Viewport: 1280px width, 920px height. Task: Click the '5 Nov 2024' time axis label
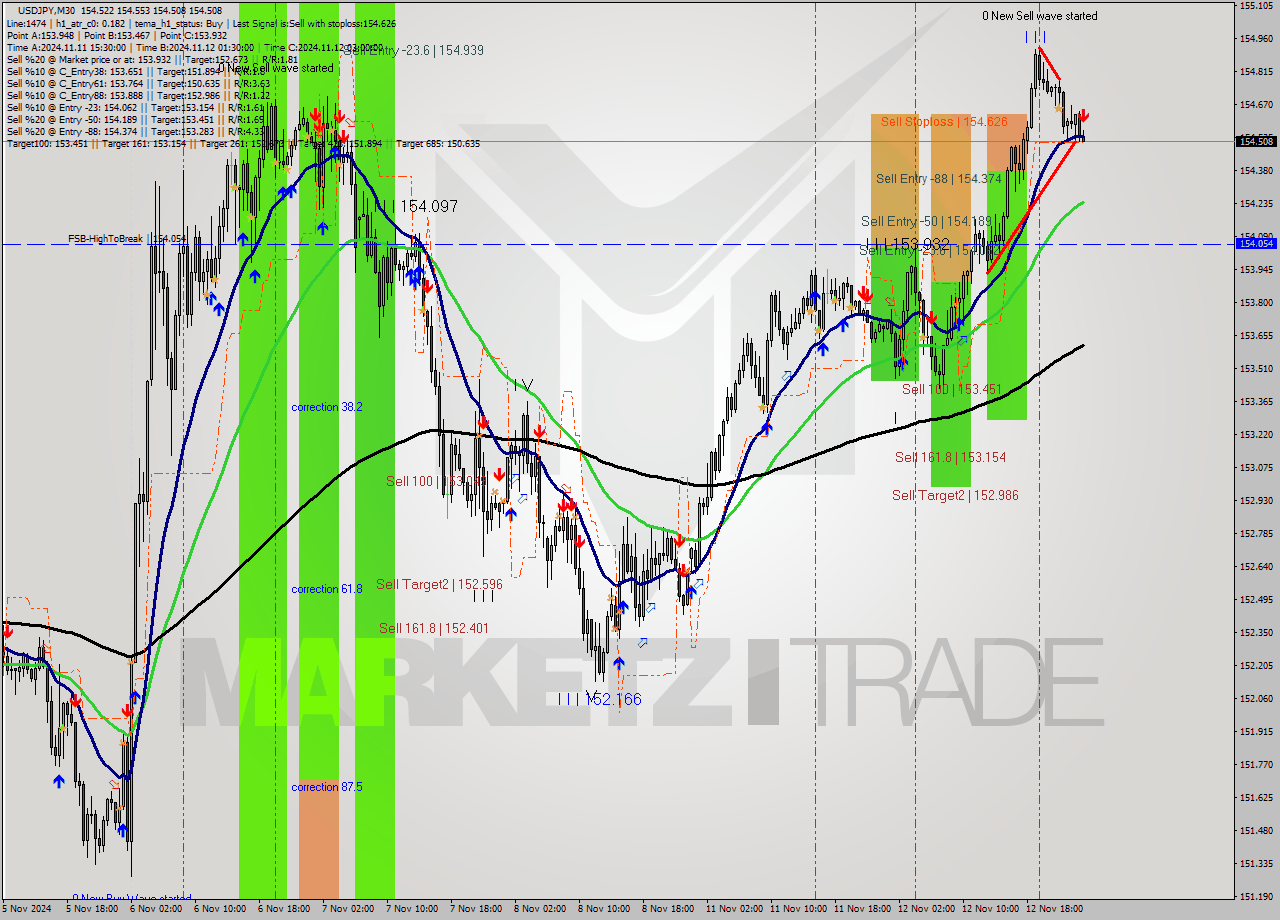pyautogui.click(x=28, y=909)
